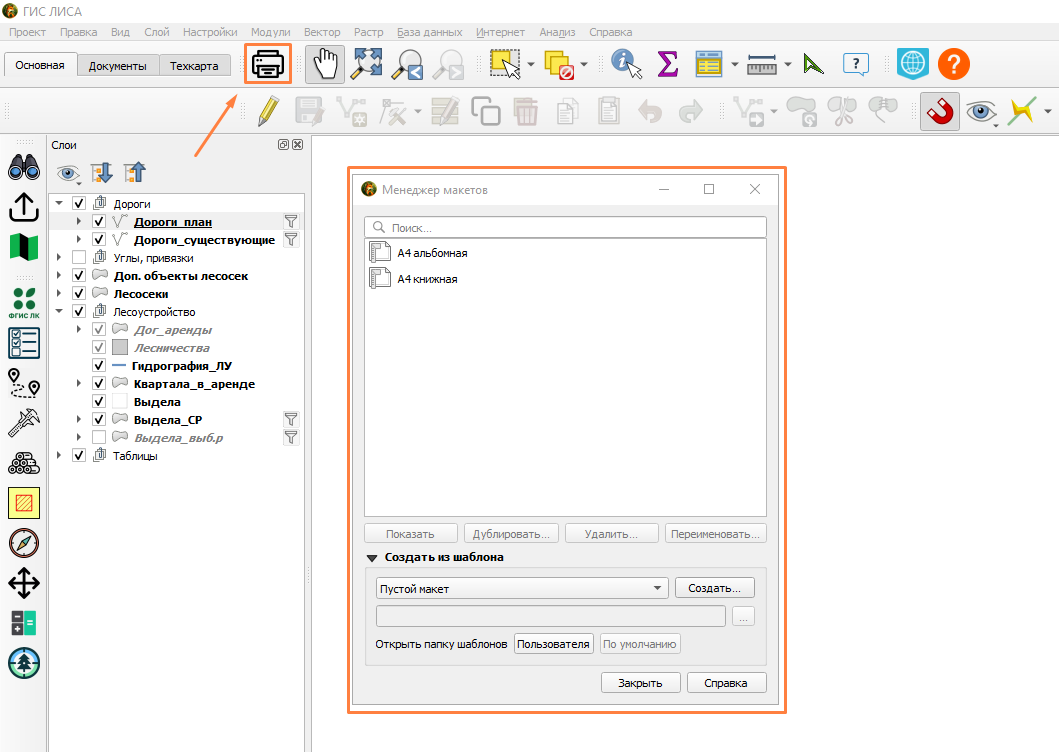Collapse the Лесоустройство group

(x=59, y=311)
